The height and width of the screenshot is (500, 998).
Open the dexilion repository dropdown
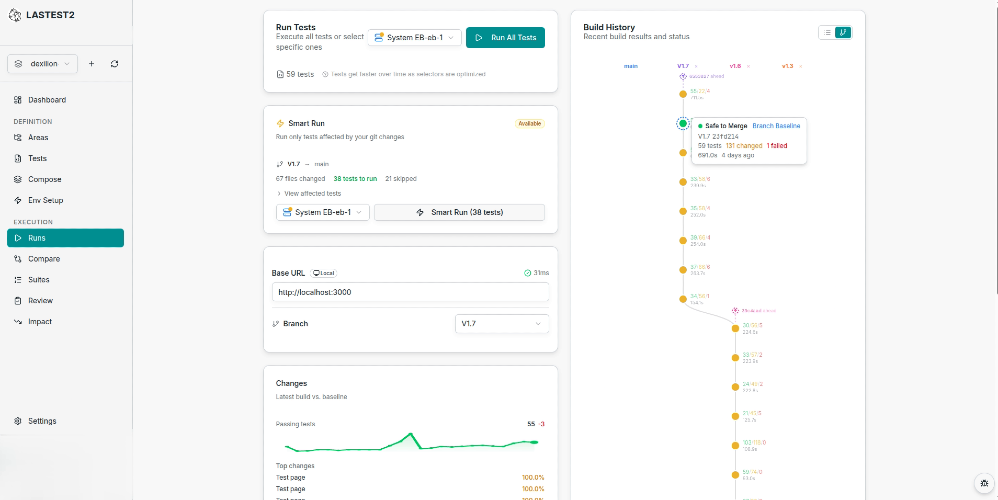pyautogui.click(x=43, y=64)
